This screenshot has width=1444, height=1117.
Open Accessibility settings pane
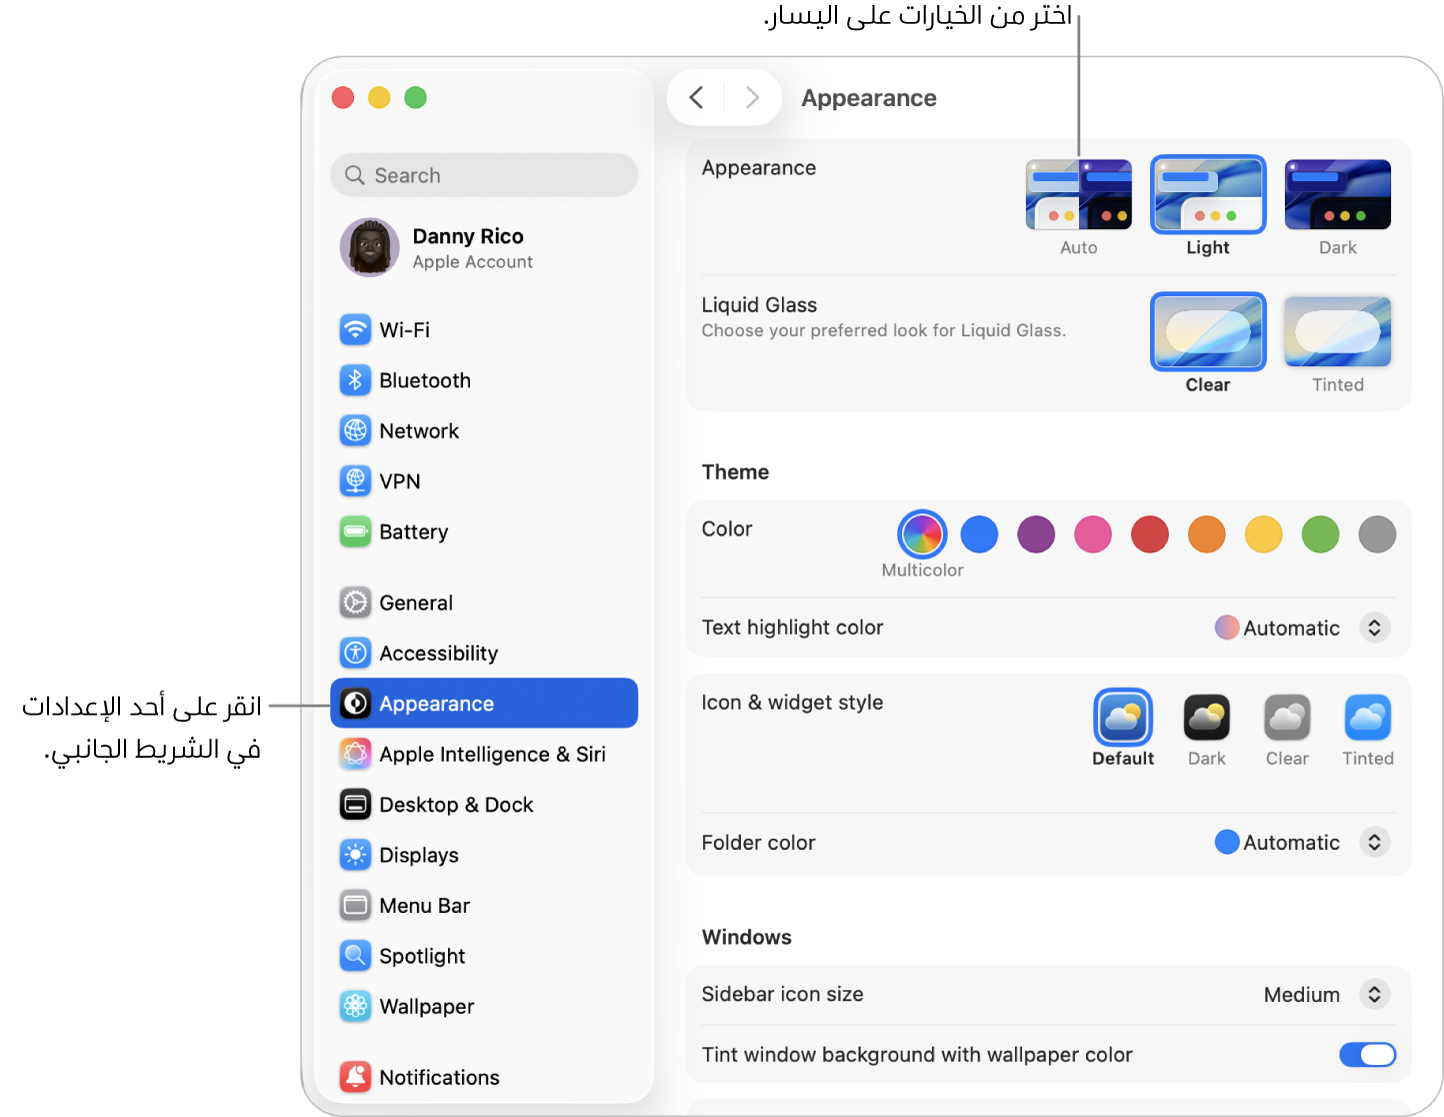coord(484,653)
